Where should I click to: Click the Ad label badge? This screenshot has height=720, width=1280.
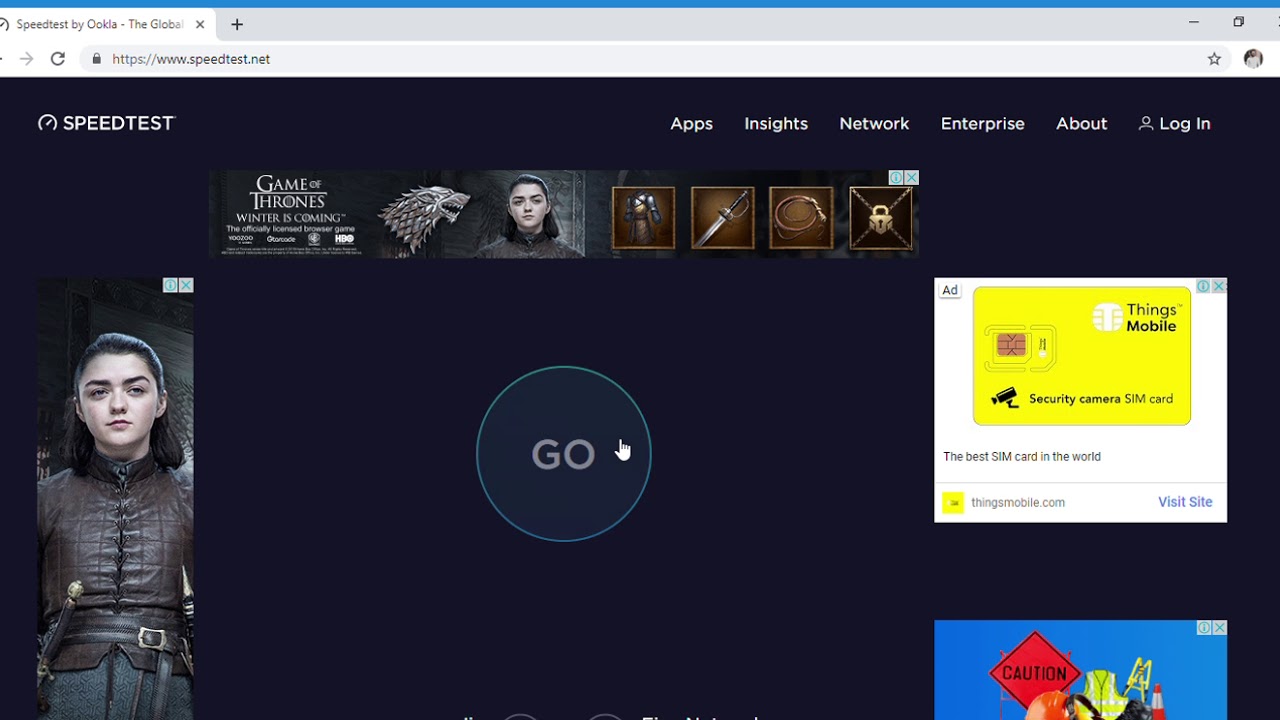pyautogui.click(x=949, y=290)
